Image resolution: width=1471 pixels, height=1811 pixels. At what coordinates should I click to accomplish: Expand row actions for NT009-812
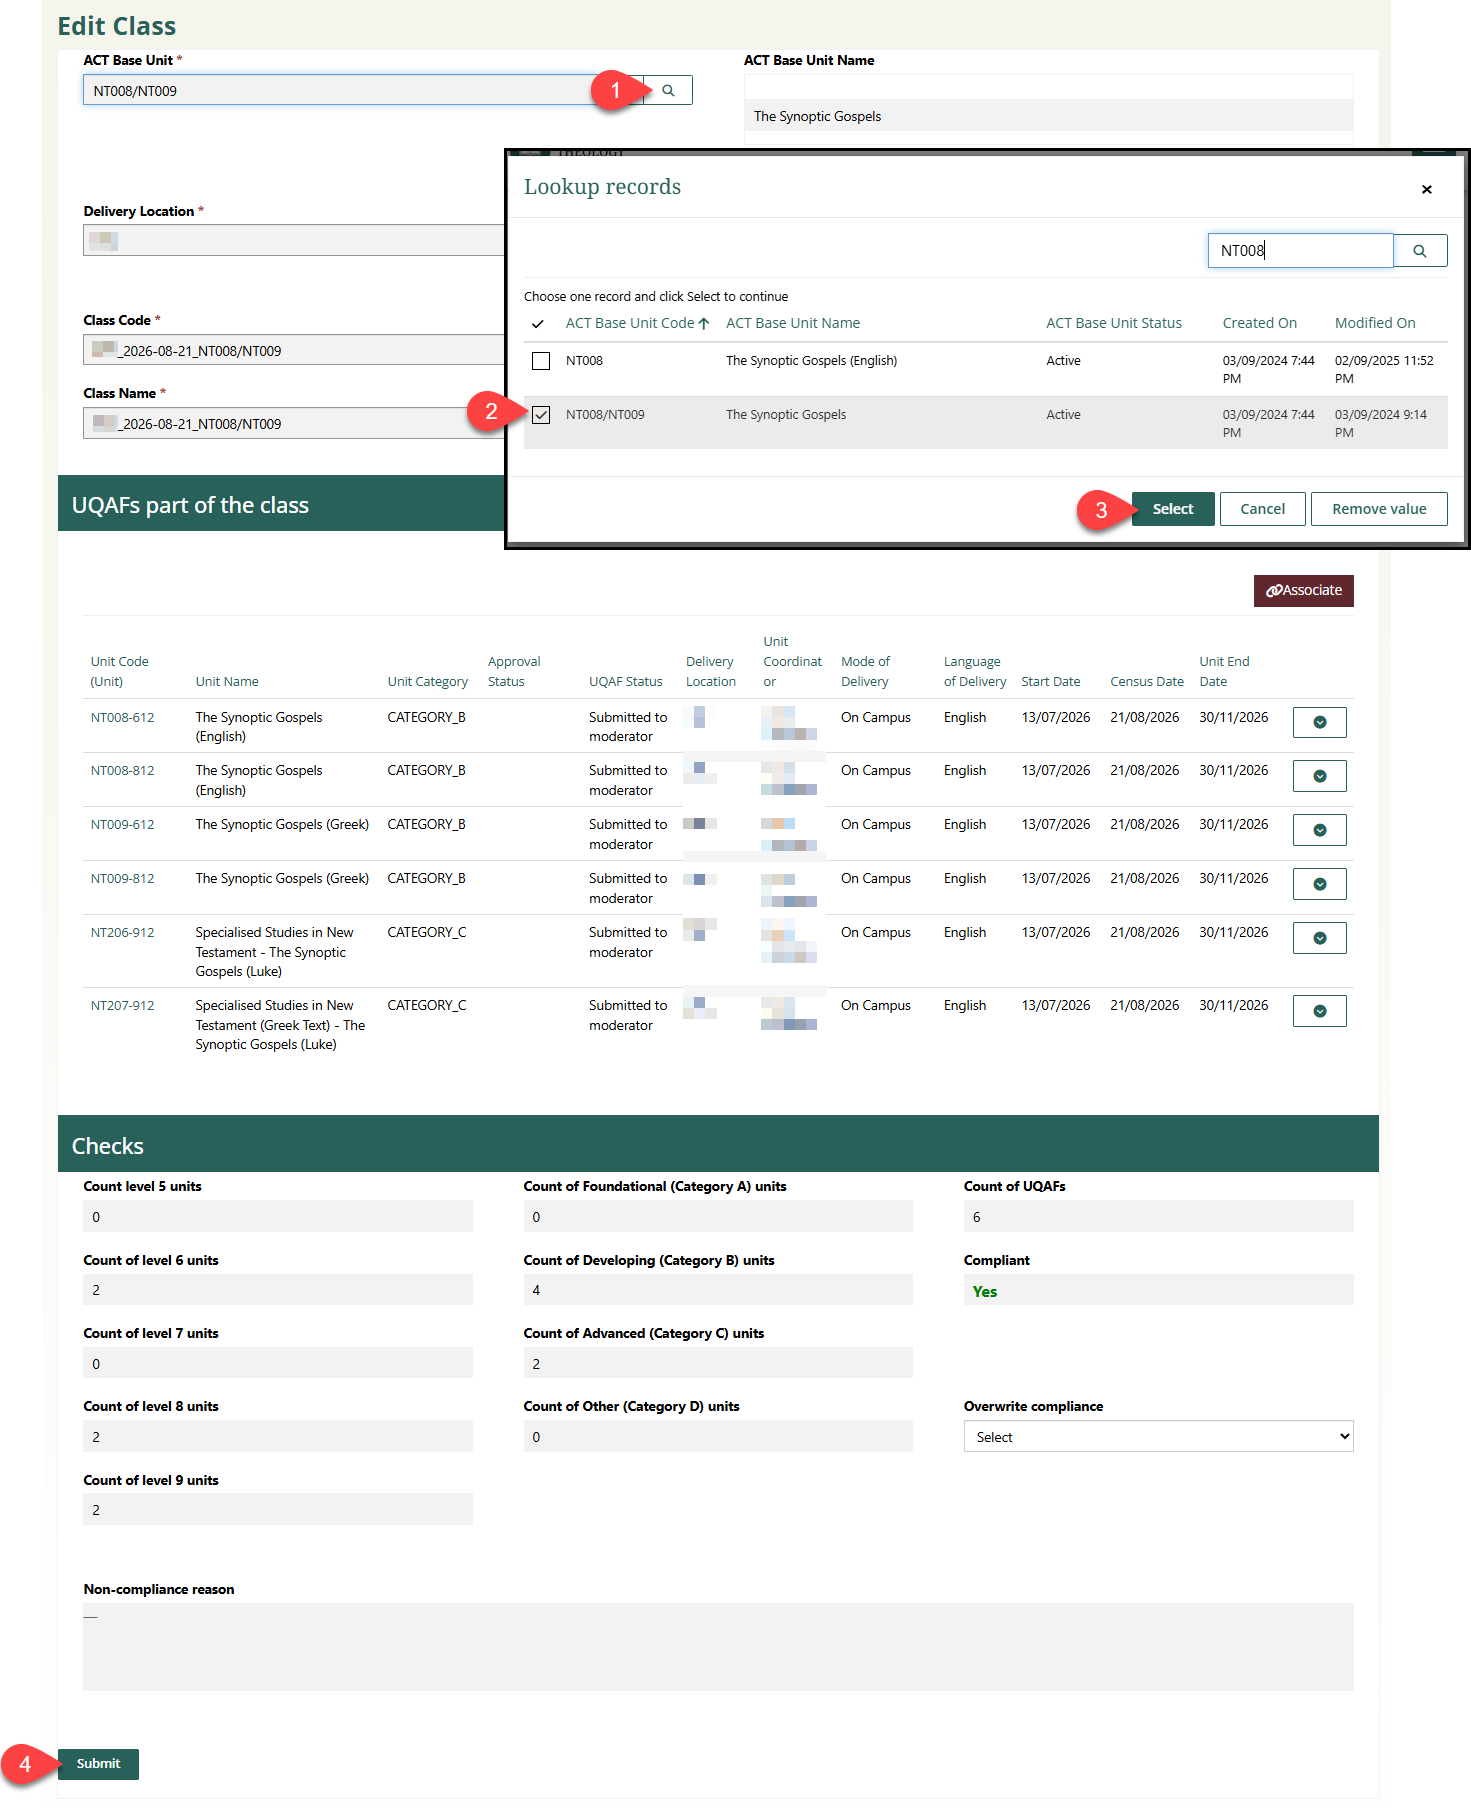click(x=1320, y=884)
